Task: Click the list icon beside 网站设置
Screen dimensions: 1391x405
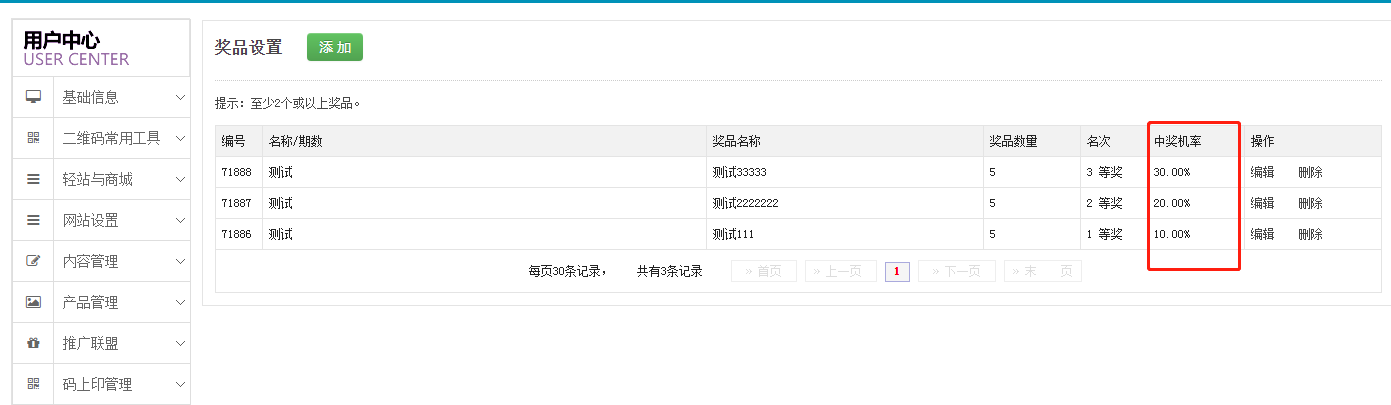Action: 33,220
